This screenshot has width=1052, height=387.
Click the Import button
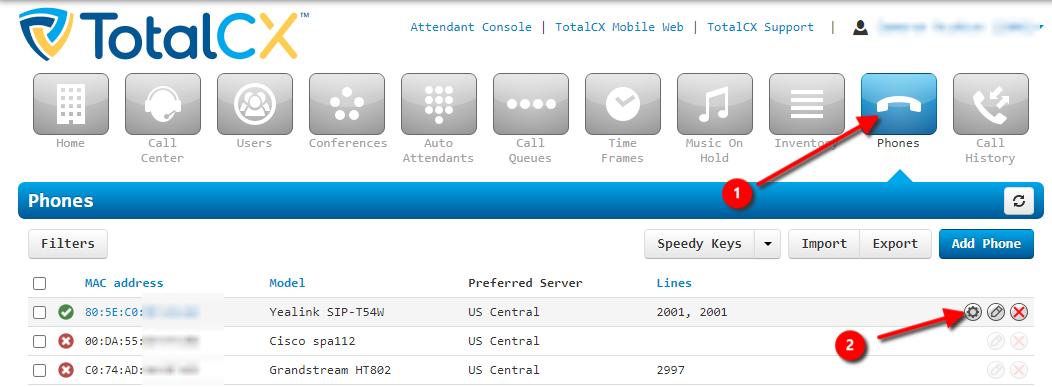[824, 244]
